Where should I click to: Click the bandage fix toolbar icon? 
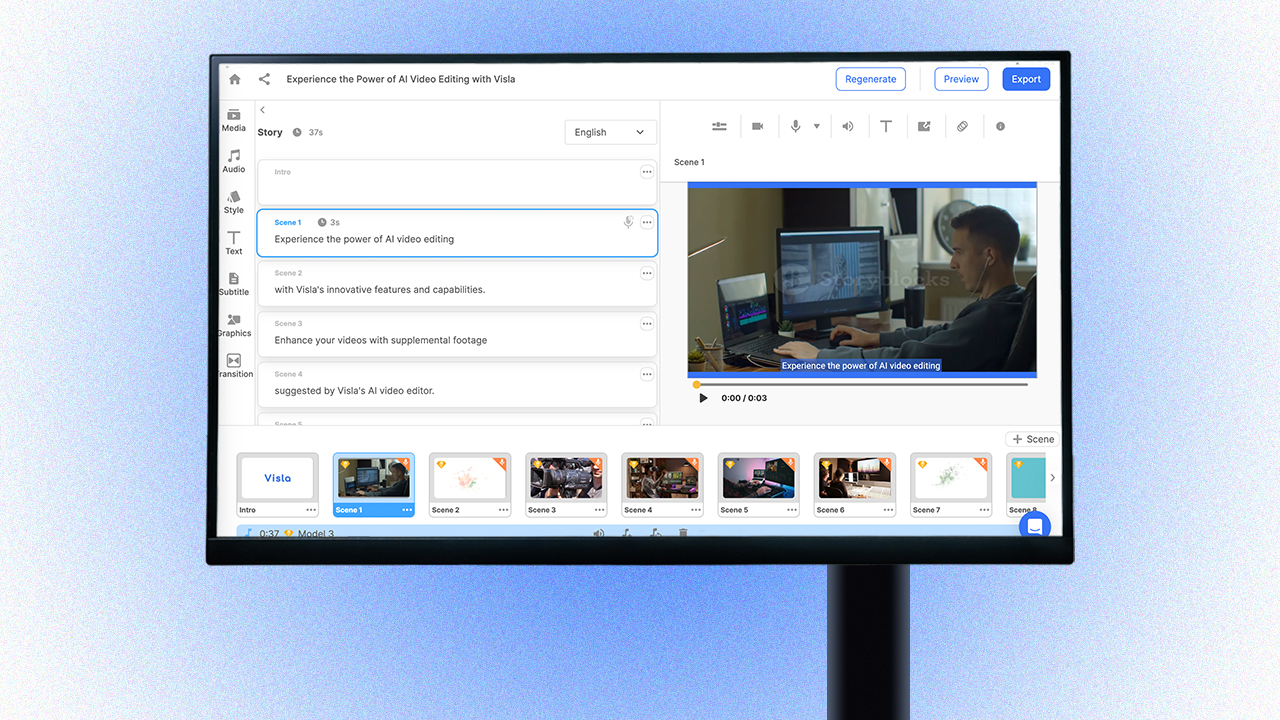[x=962, y=126]
